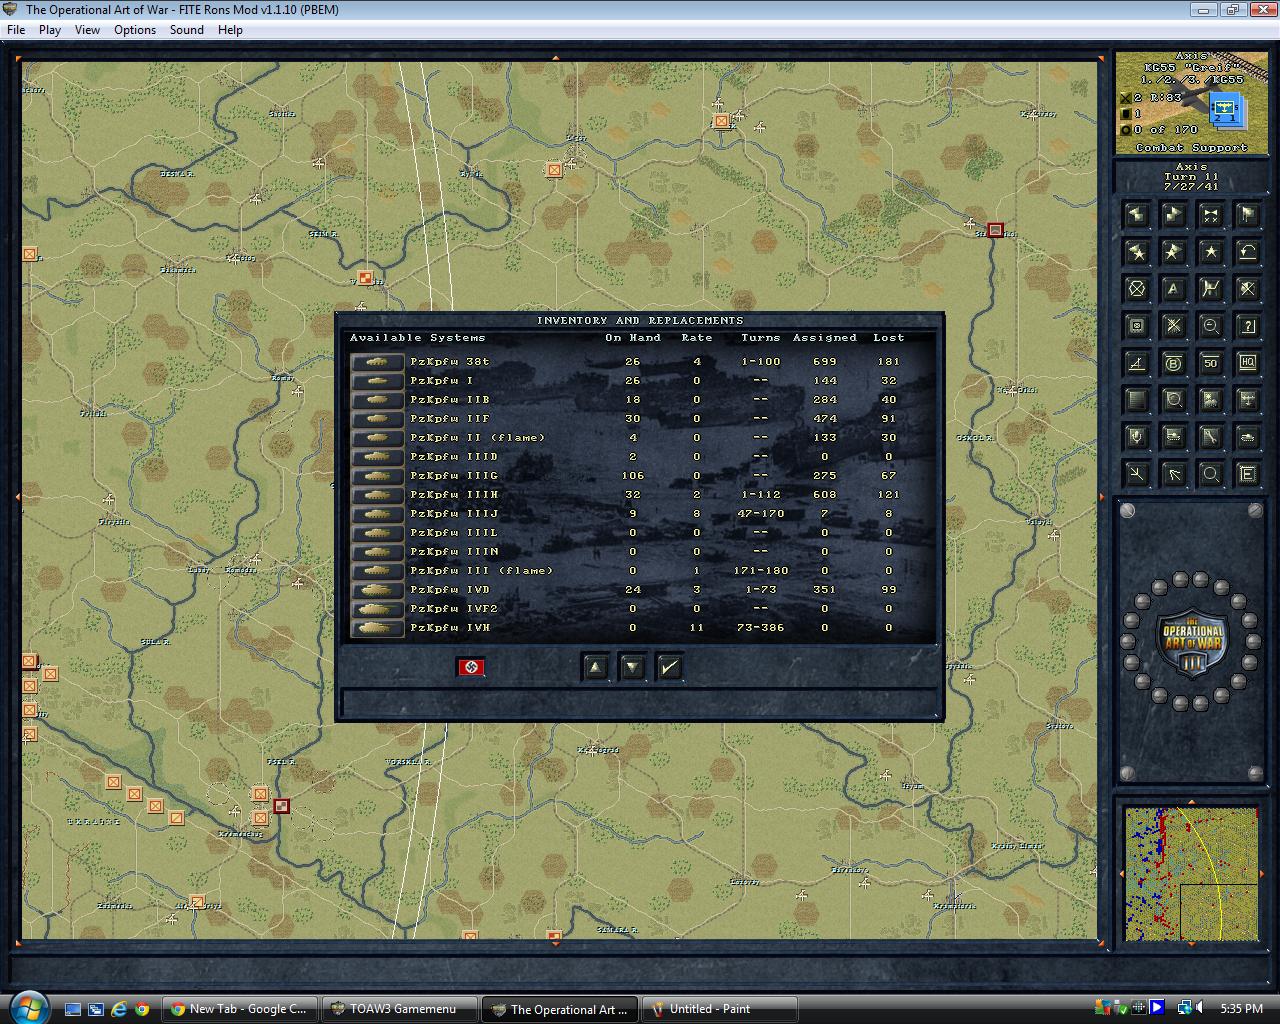
Task: Switch to Untitled - Paint taskbar item
Action: [720, 1009]
